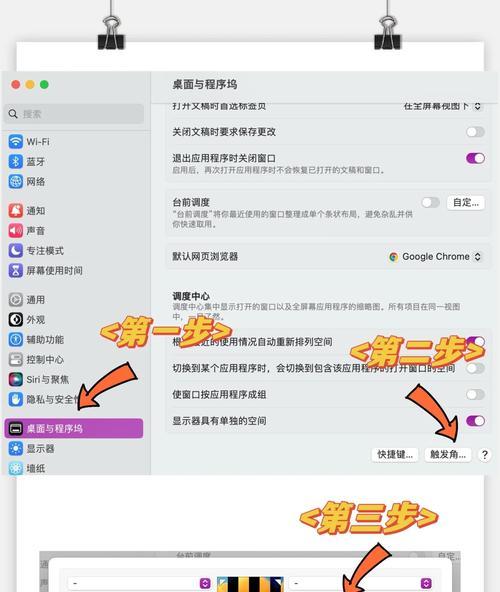The height and width of the screenshot is (592, 500).
Task: Open Notifications (通知) bell icon
Action: click(x=15, y=211)
